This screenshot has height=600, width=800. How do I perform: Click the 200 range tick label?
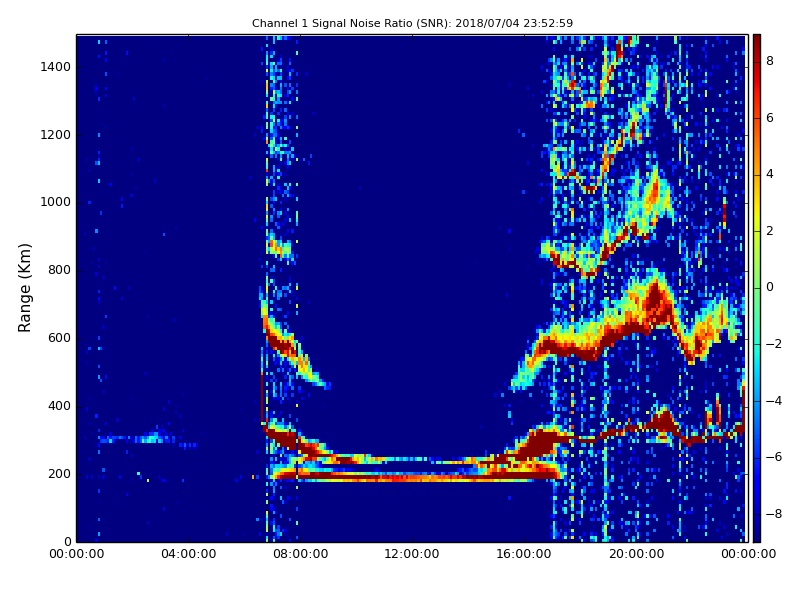pyautogui.click(x=59, y=473)
